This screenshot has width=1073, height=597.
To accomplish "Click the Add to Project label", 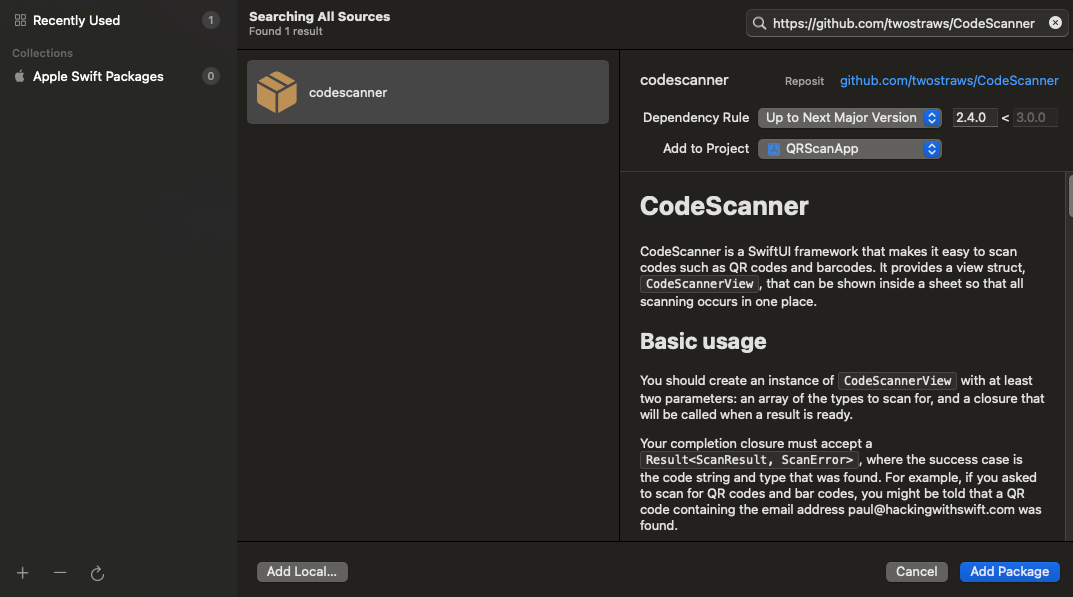I will pos(706,149).
